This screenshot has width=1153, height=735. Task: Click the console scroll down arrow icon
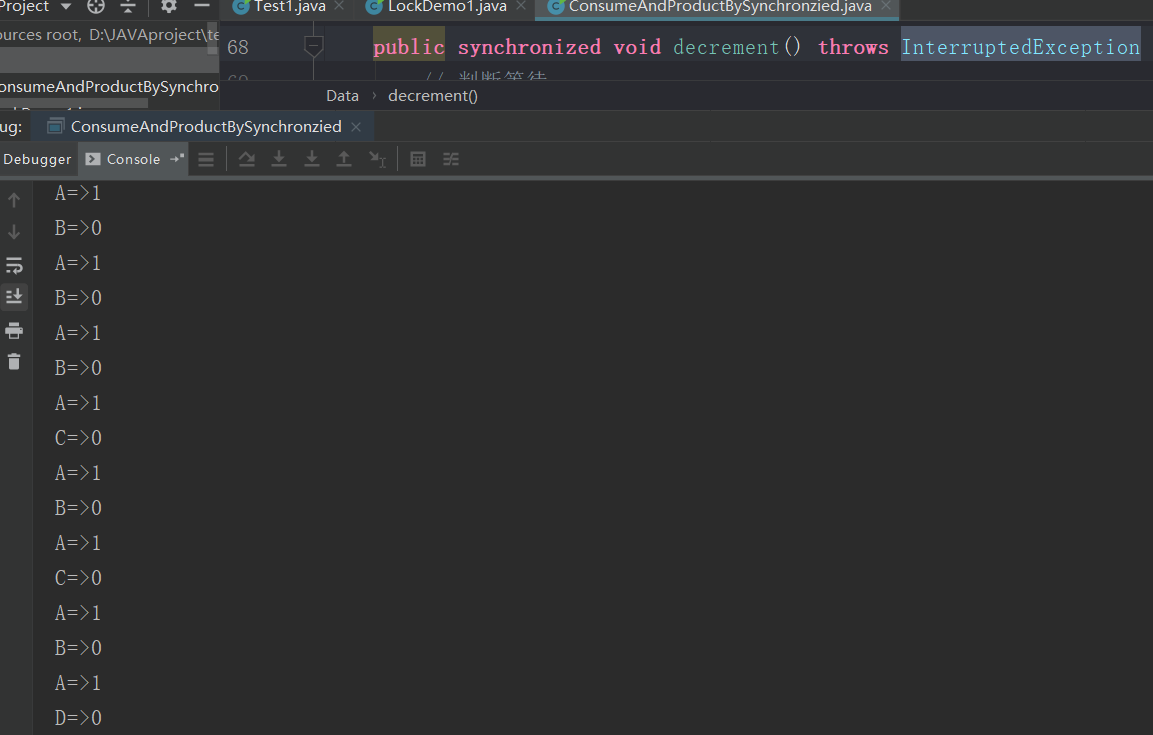tap(14, 232)
